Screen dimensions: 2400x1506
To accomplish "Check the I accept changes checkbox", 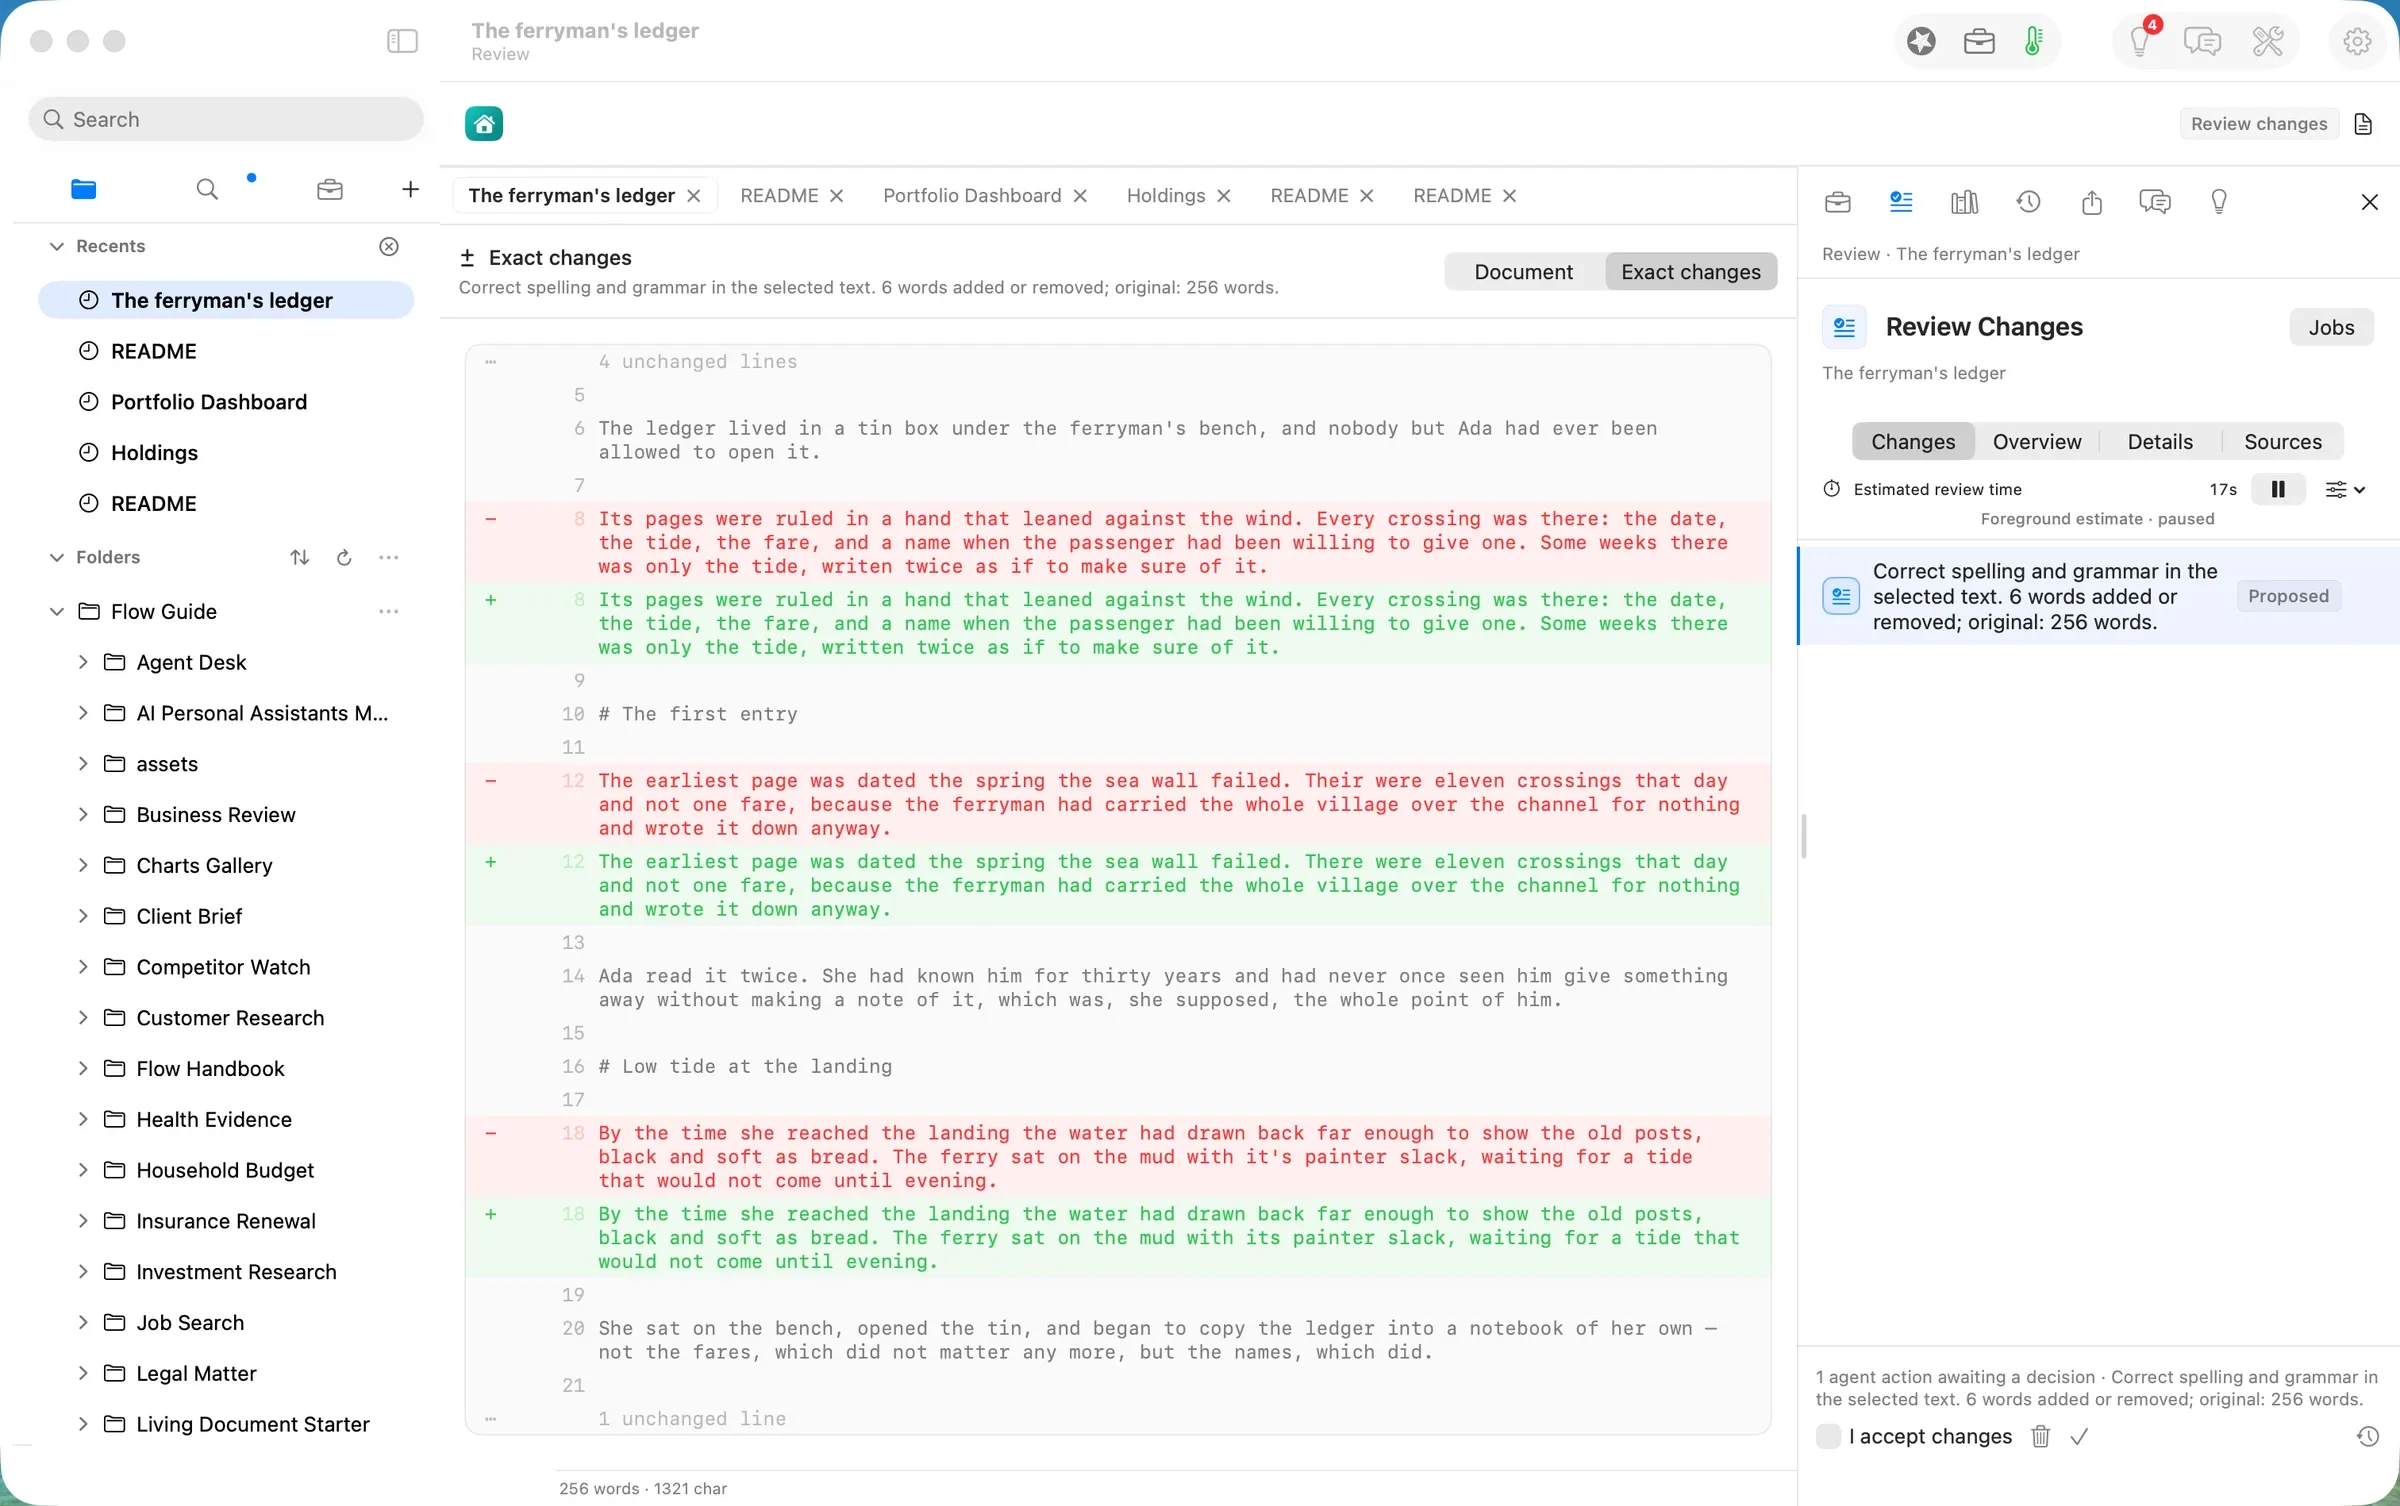I will click(x=1828, y=1437).
